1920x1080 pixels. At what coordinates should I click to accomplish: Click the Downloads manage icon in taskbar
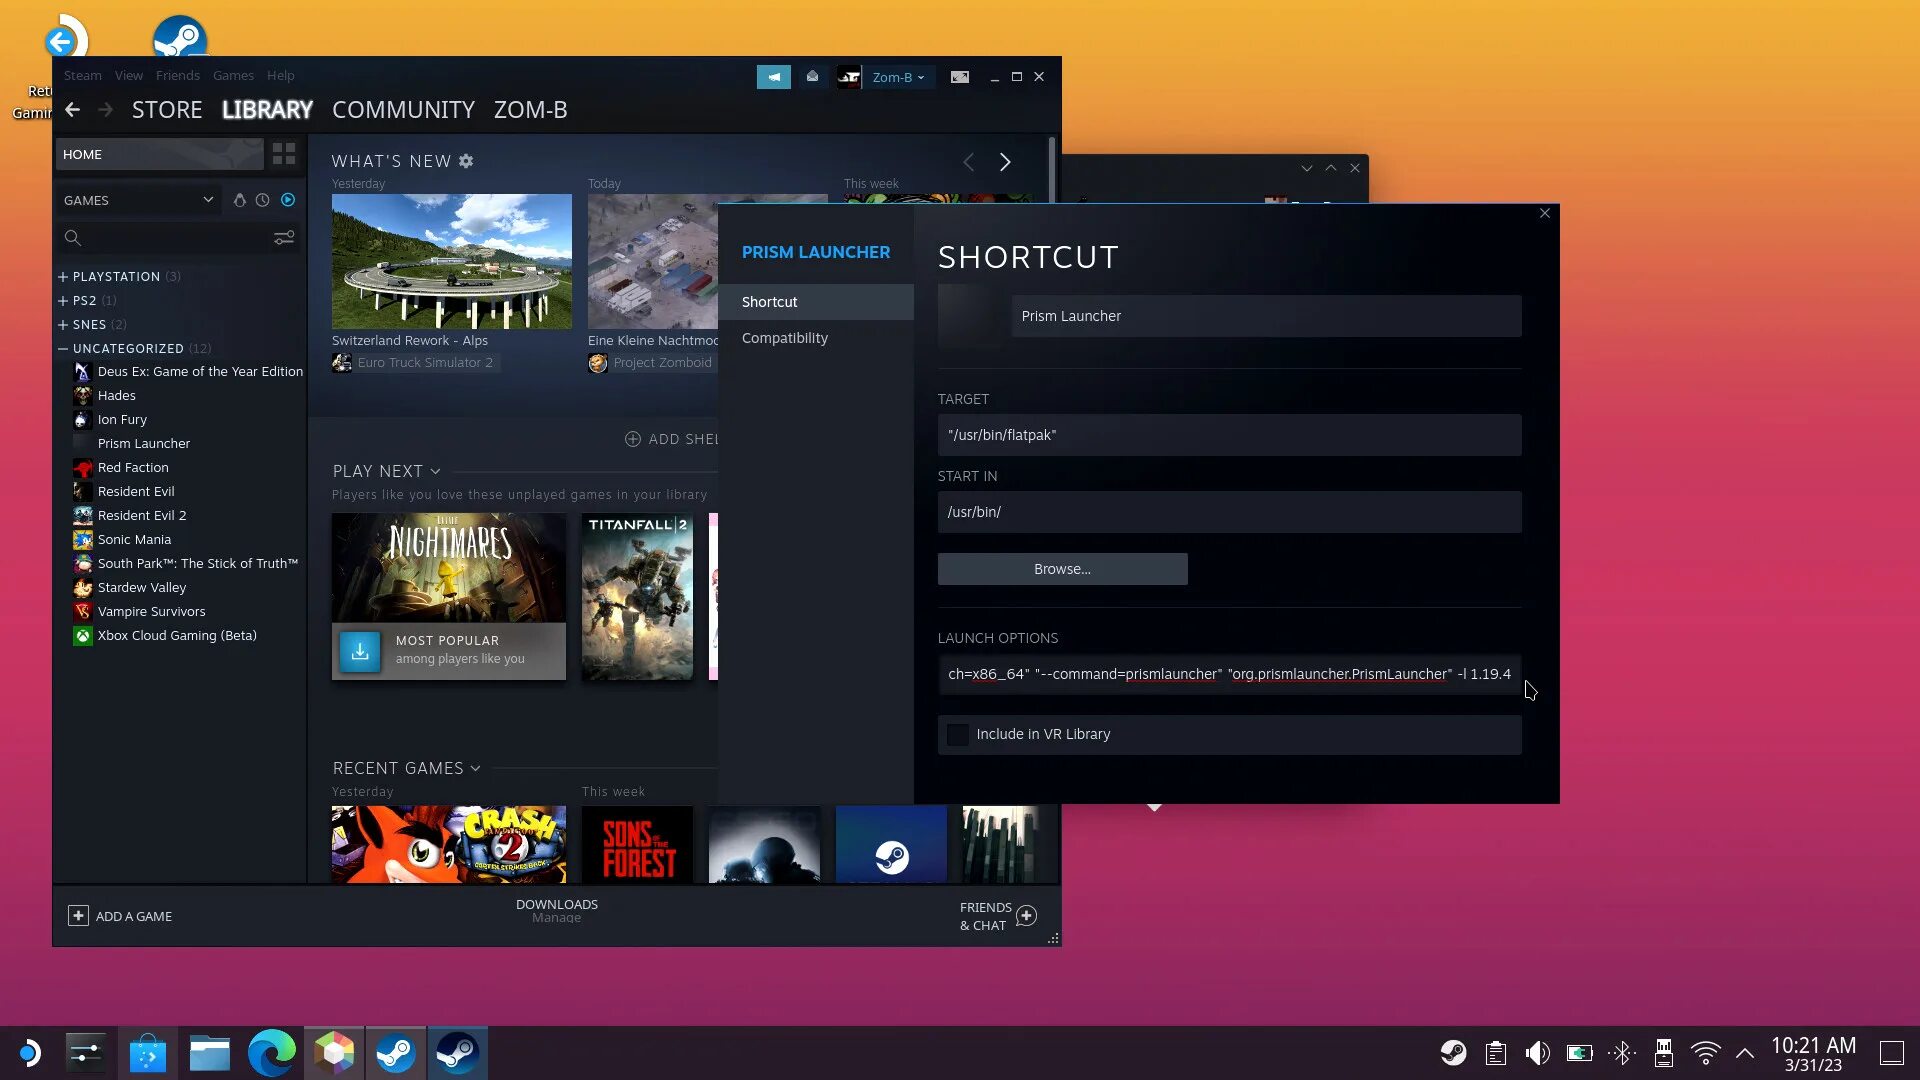[555, 911]
